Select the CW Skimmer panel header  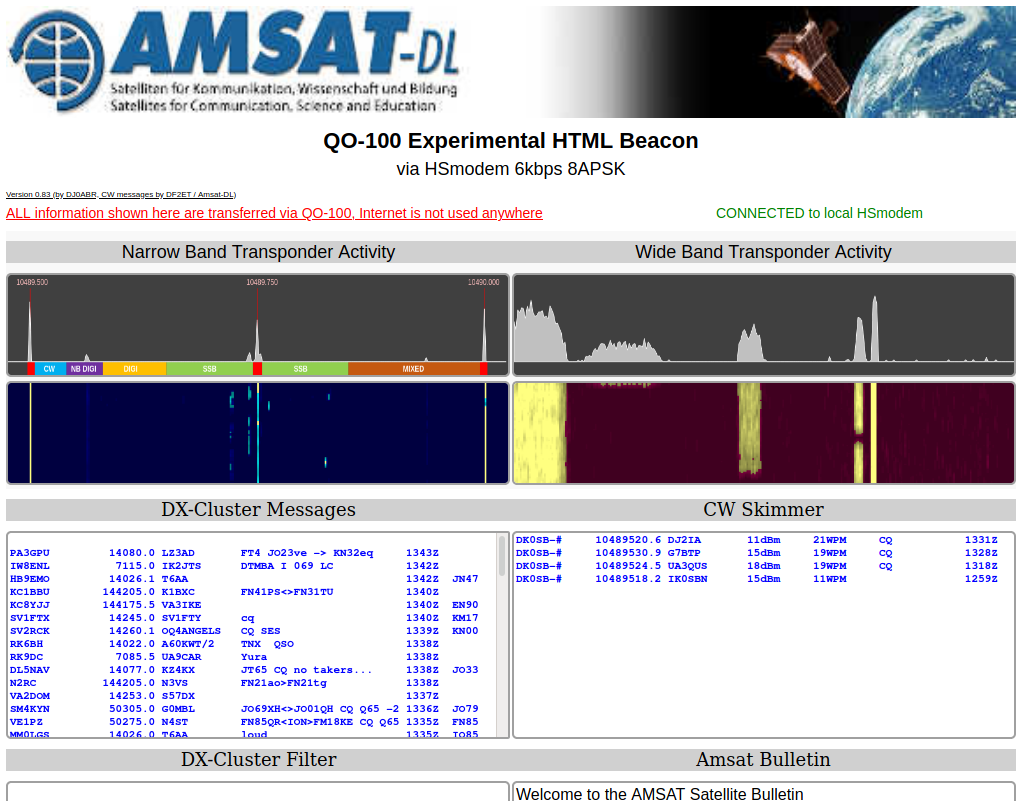[x=763, y=510]
